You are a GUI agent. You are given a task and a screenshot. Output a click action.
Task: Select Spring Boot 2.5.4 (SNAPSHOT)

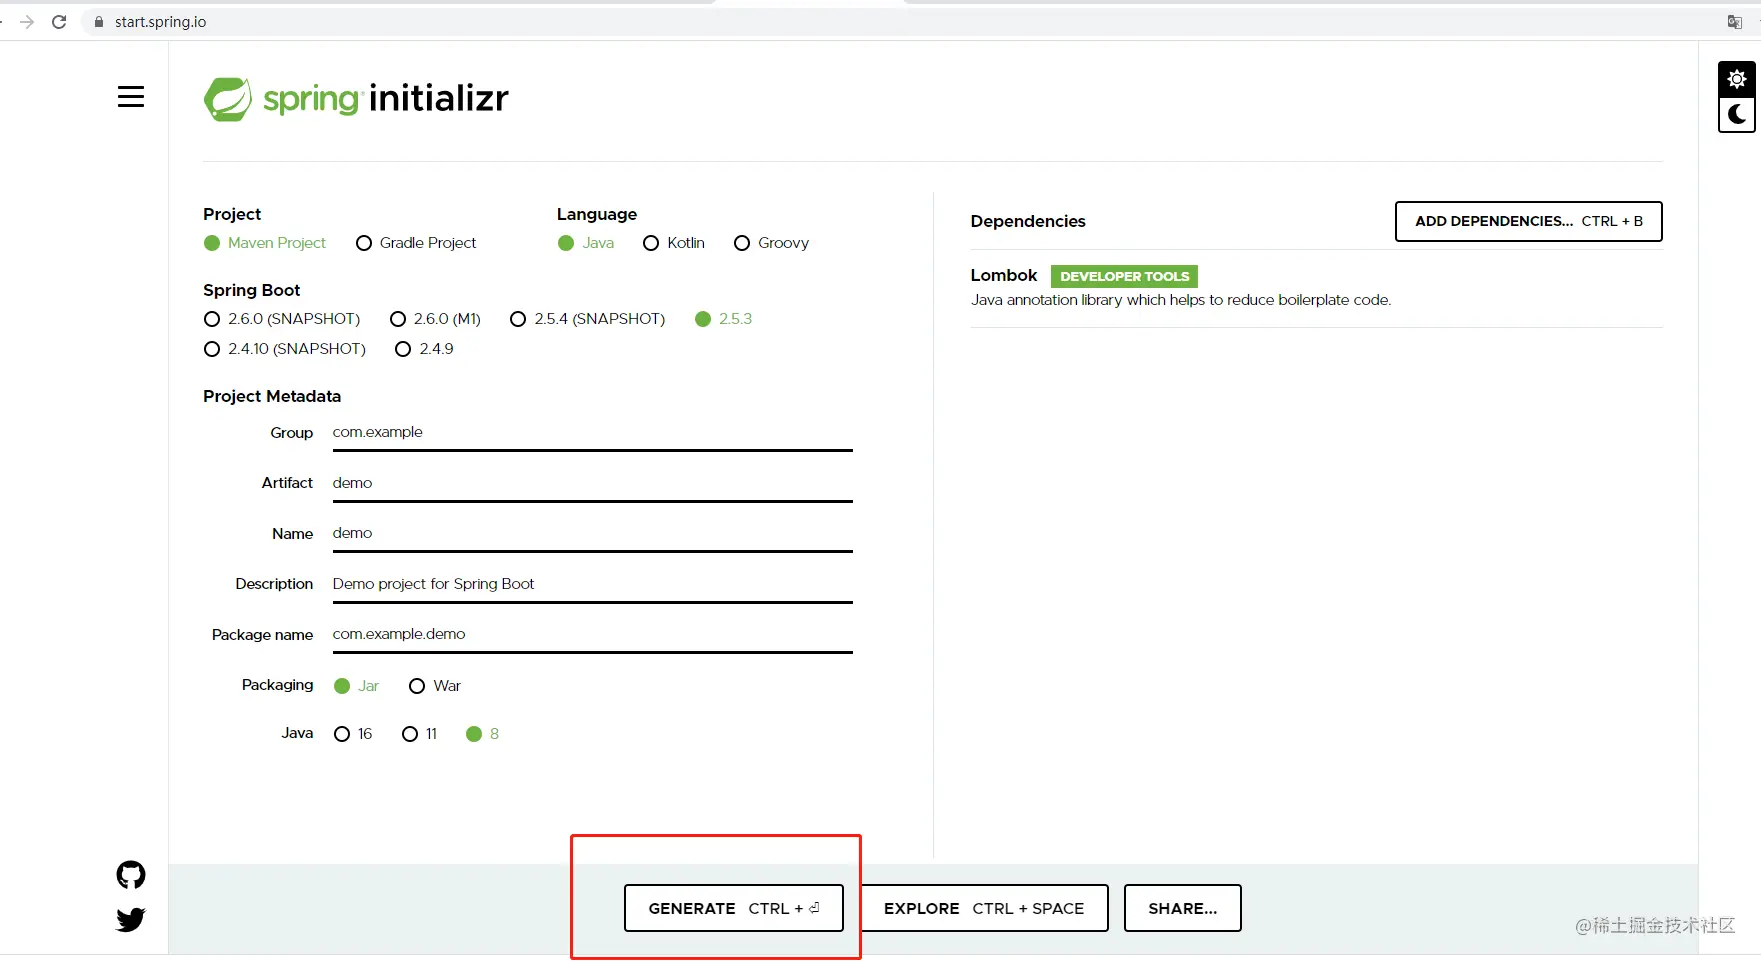[x=587, y=319]
